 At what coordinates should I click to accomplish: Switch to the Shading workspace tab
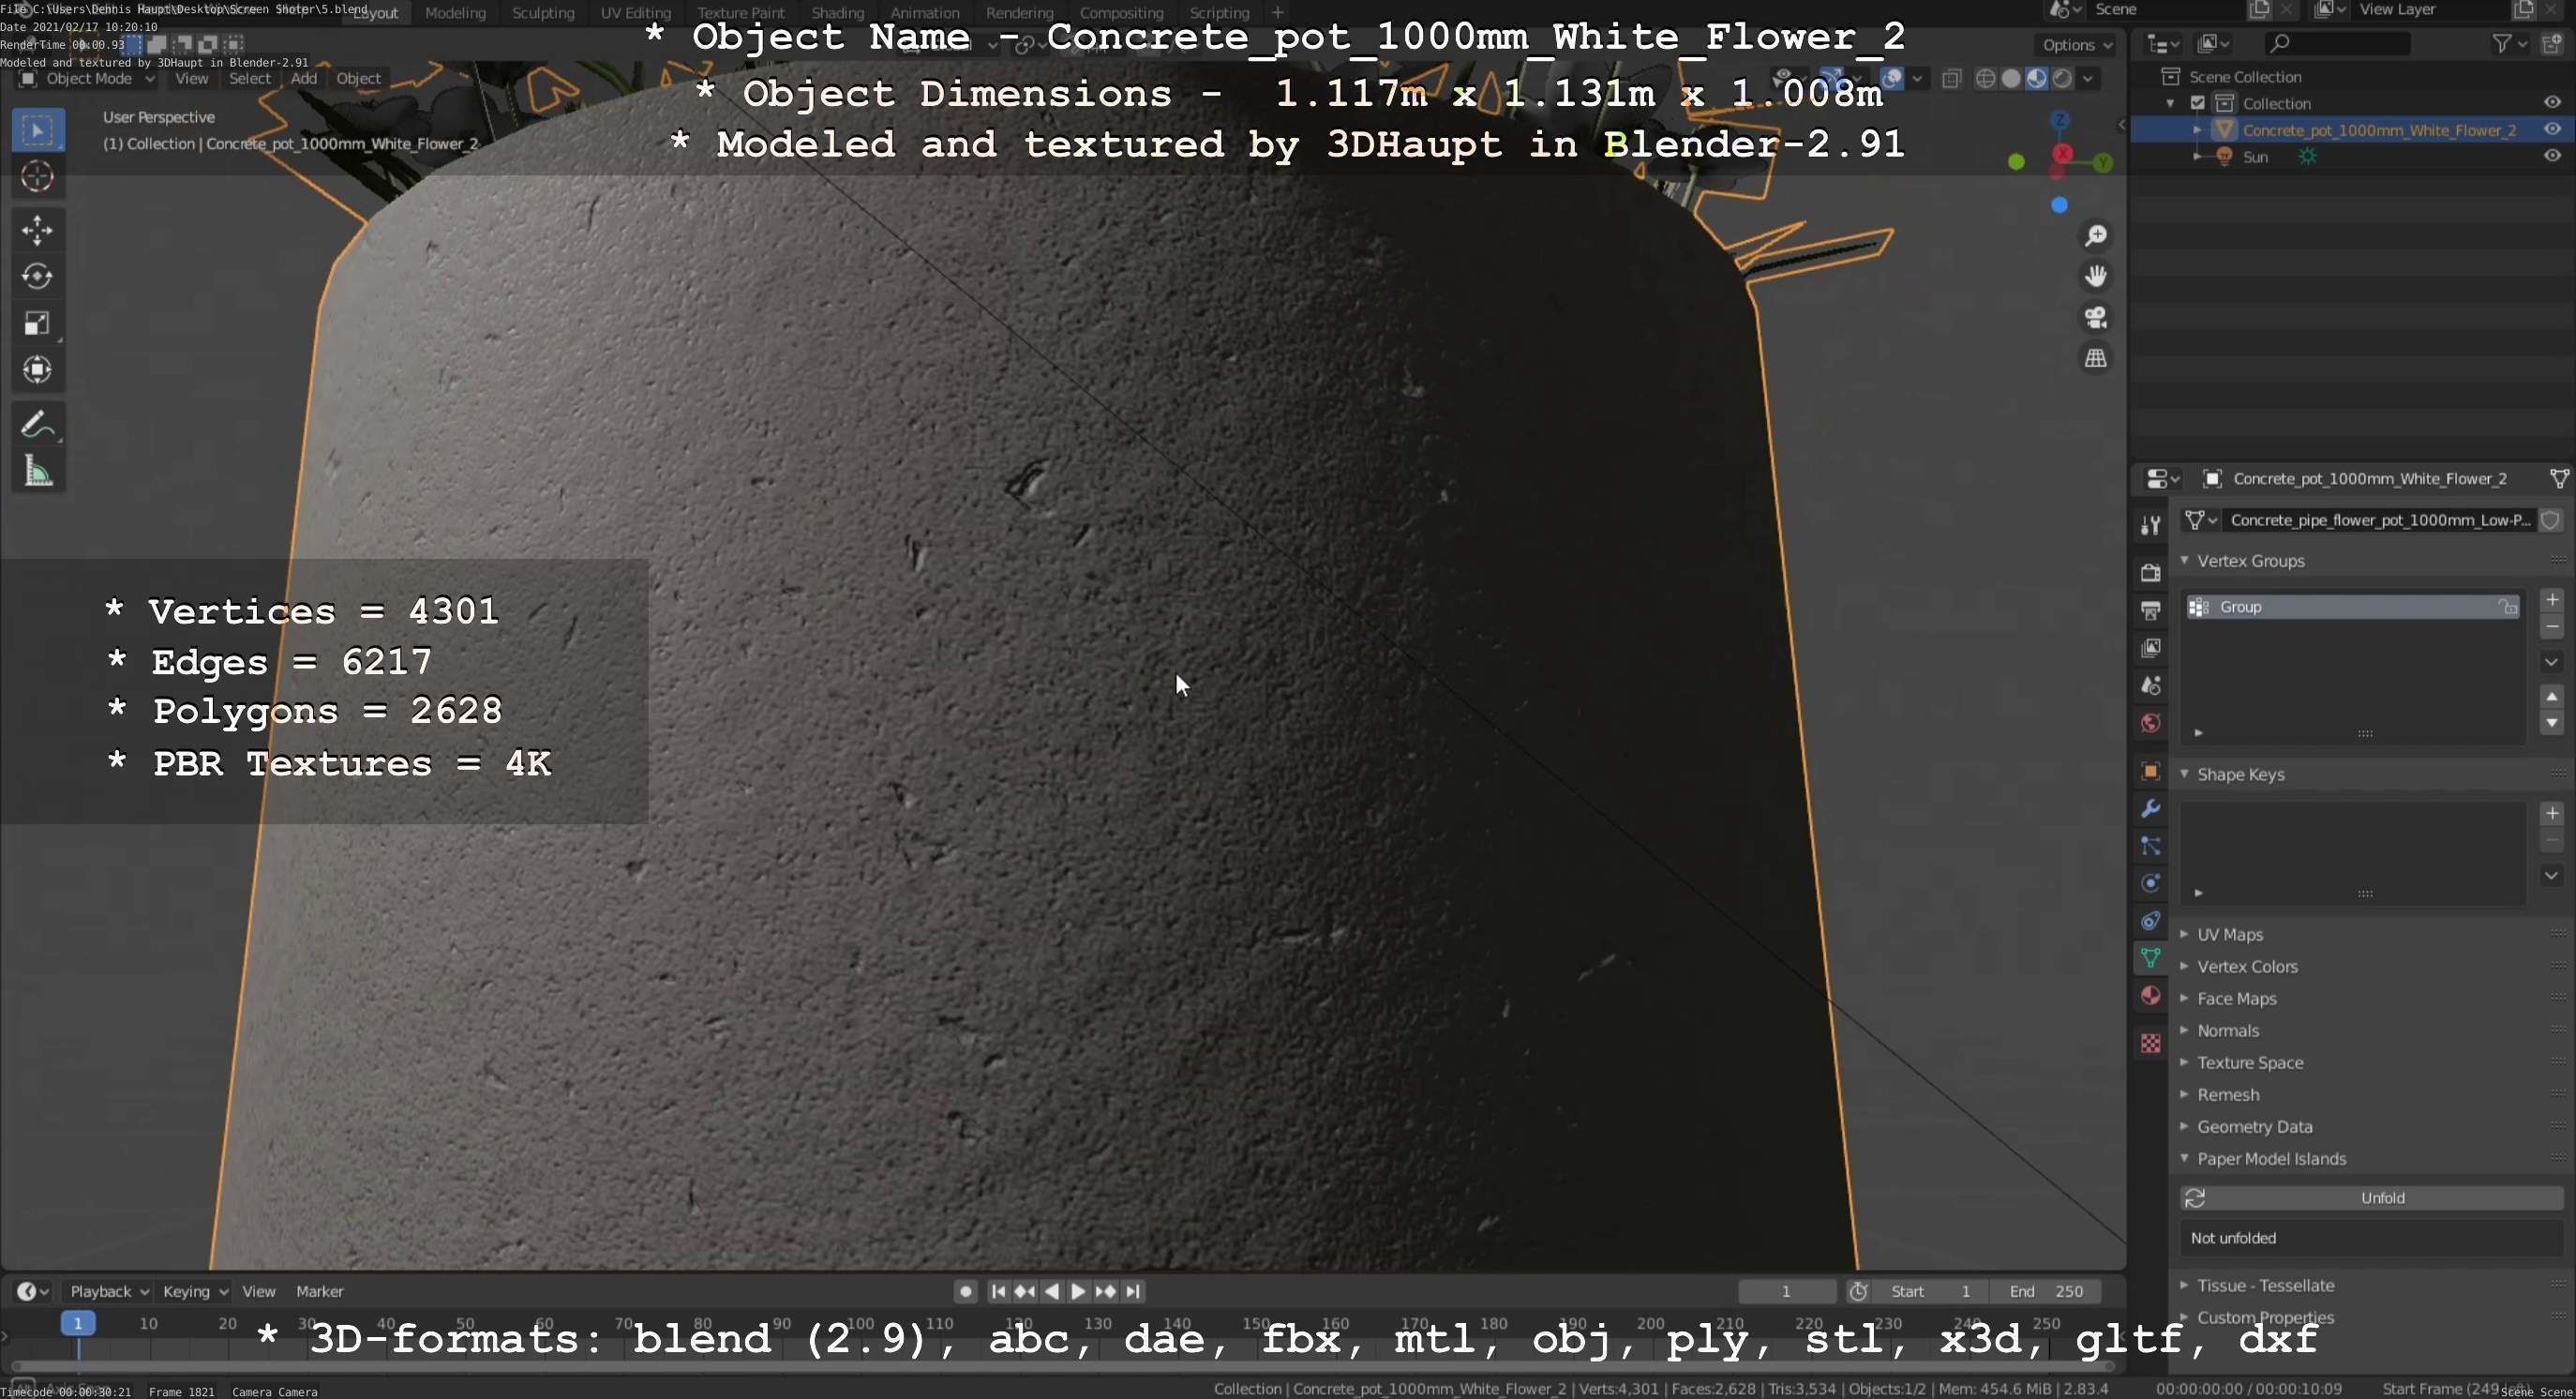pos(837,13)
